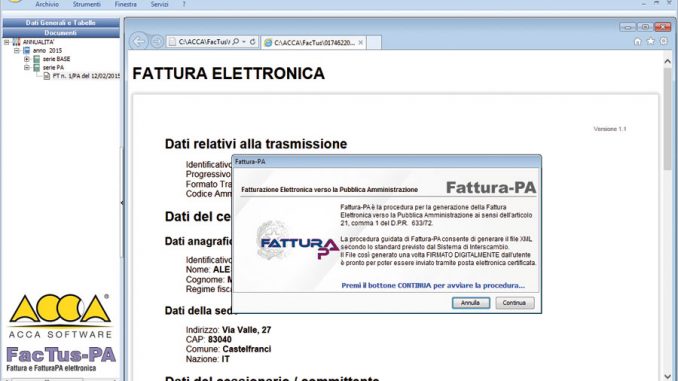
Task: Click the CAP value 83040
Action: [x=220, y=339]
